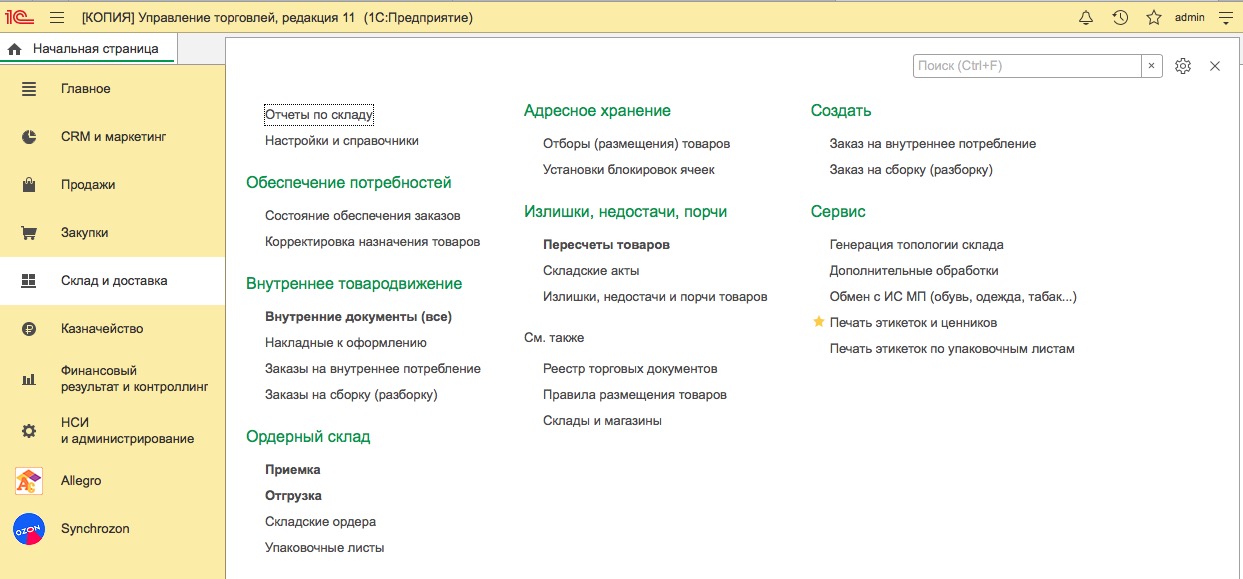Open Приемка in Ордерный склад
This screenshot has width=1243, height=579.
click(293, 470)
